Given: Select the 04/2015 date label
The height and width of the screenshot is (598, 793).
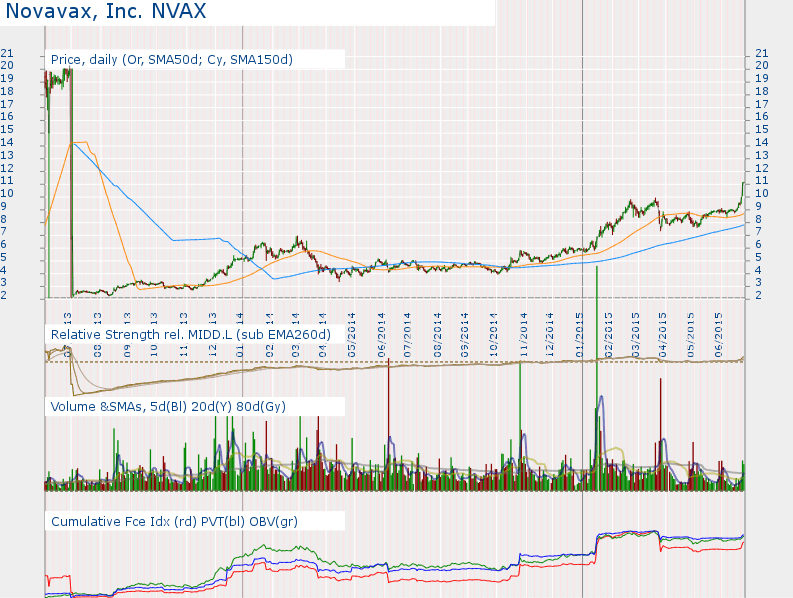Looking at the screenshot, I should (x=663, y=335).
